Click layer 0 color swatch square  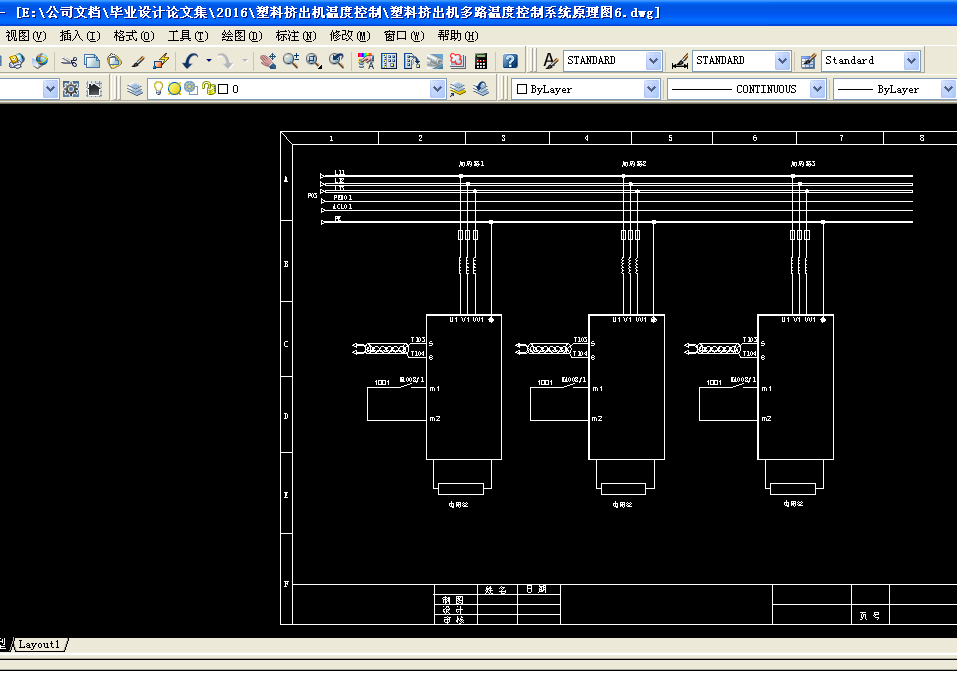pyautogui.click(x=223, y=89)
